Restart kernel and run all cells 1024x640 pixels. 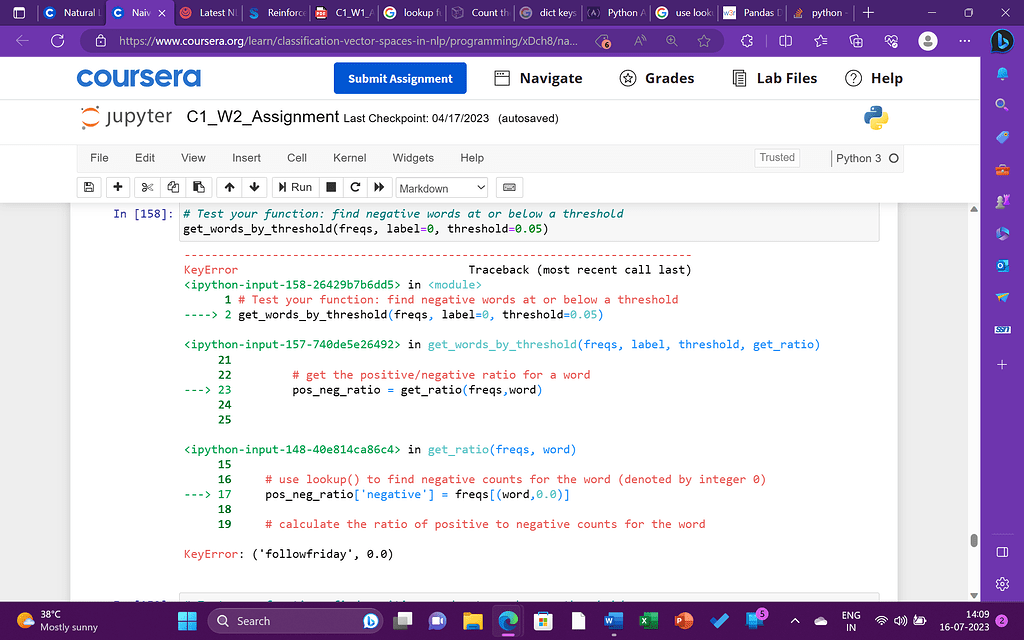[x=379, y=187]
